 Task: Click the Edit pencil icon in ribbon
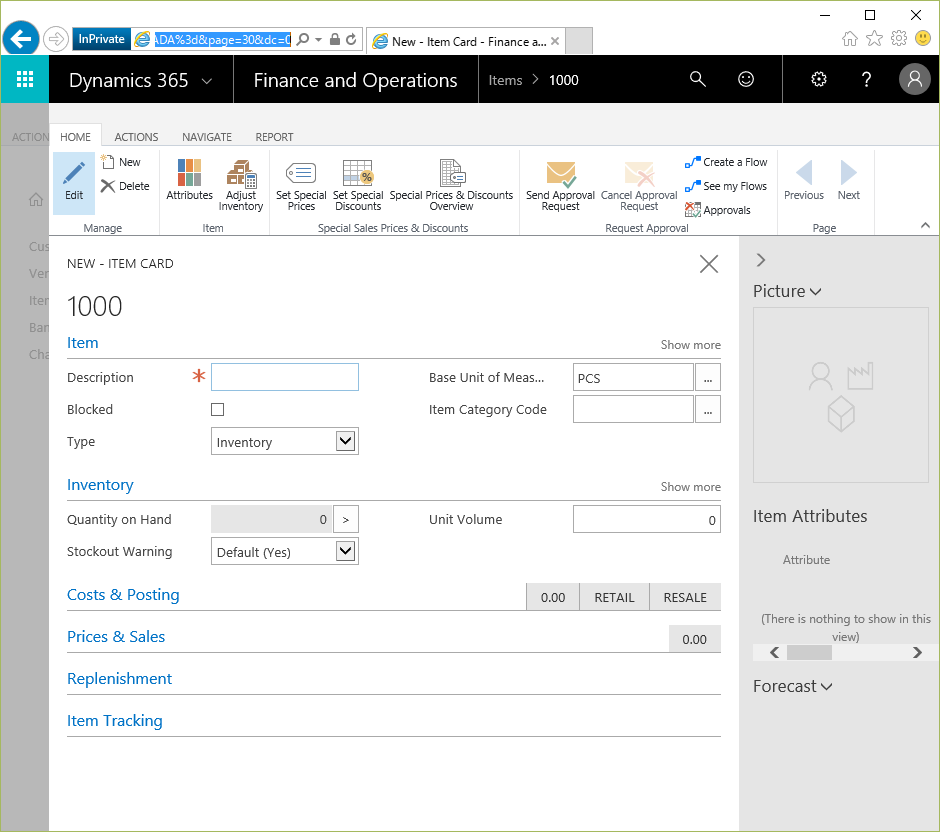(x=74, y=176)
